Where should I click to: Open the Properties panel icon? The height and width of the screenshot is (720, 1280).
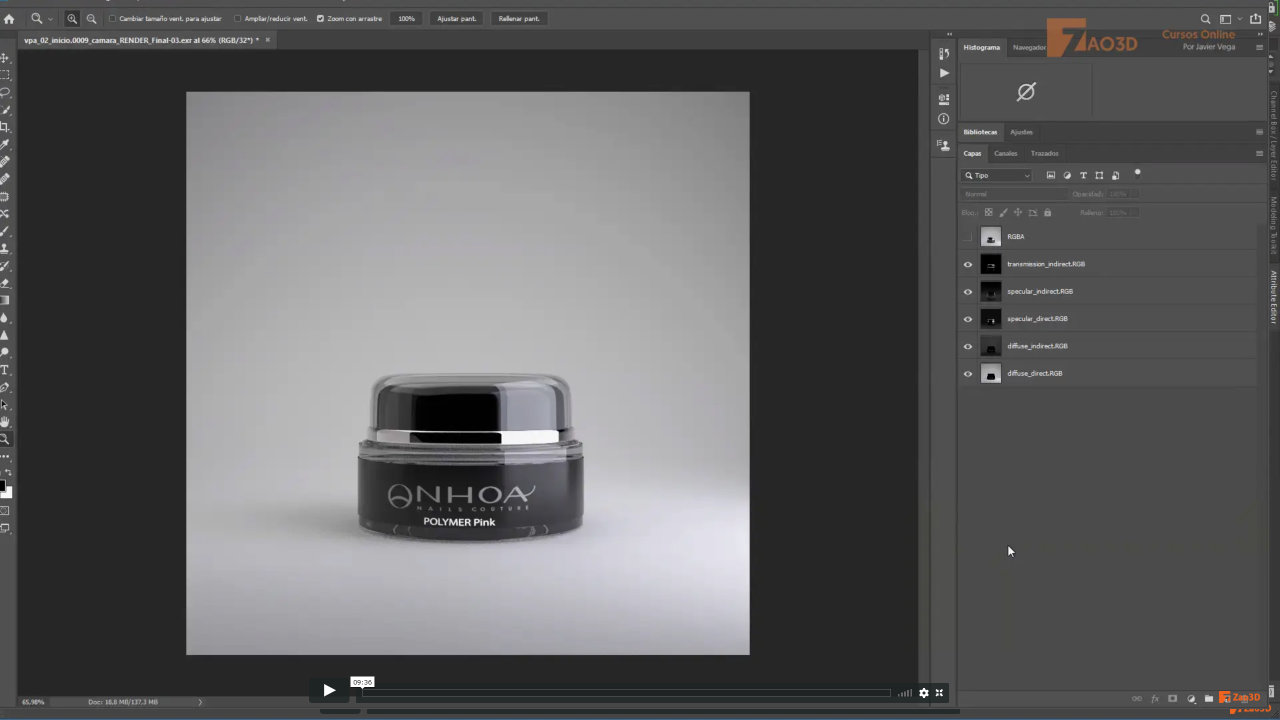944,99
